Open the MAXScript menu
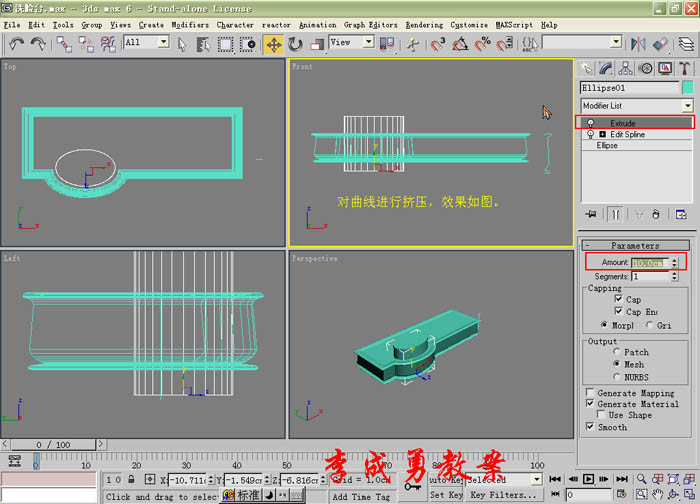This screenshot has height=504, width=700. click(x=514, y=25)
